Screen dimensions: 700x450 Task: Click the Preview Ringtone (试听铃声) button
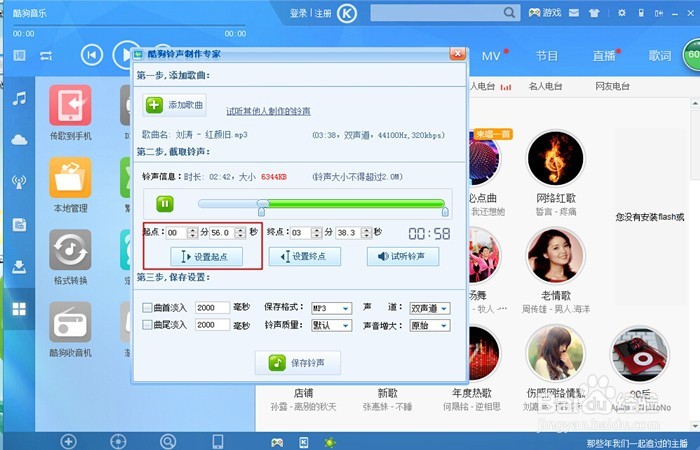pyautogui.click(x=403, y=257)
